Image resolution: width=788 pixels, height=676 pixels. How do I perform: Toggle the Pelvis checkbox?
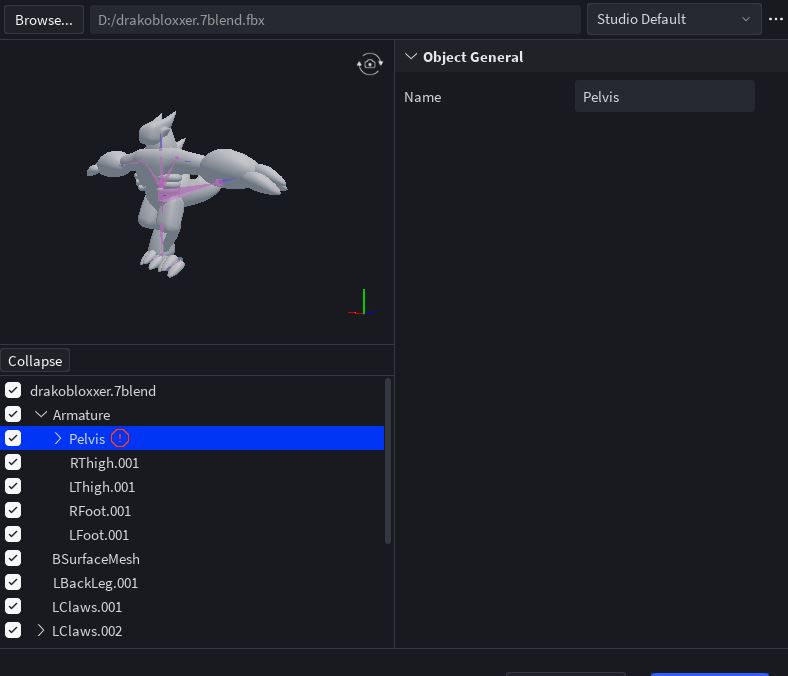pos(13,438)
